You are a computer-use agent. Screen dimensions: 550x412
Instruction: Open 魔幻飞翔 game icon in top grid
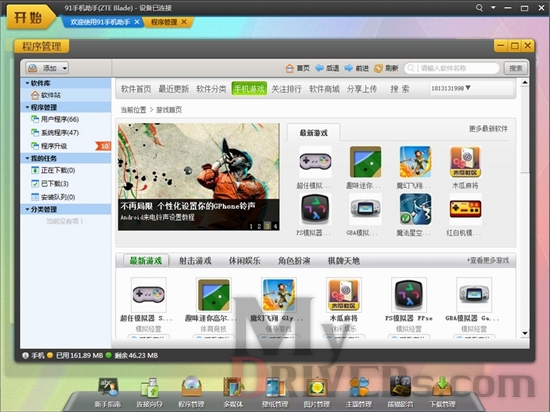415,162
